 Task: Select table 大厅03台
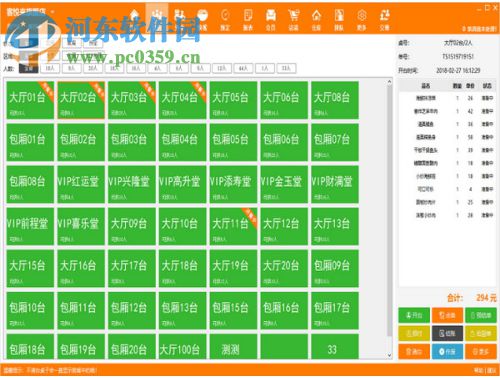pyautogui.click(x=132, y=100)
